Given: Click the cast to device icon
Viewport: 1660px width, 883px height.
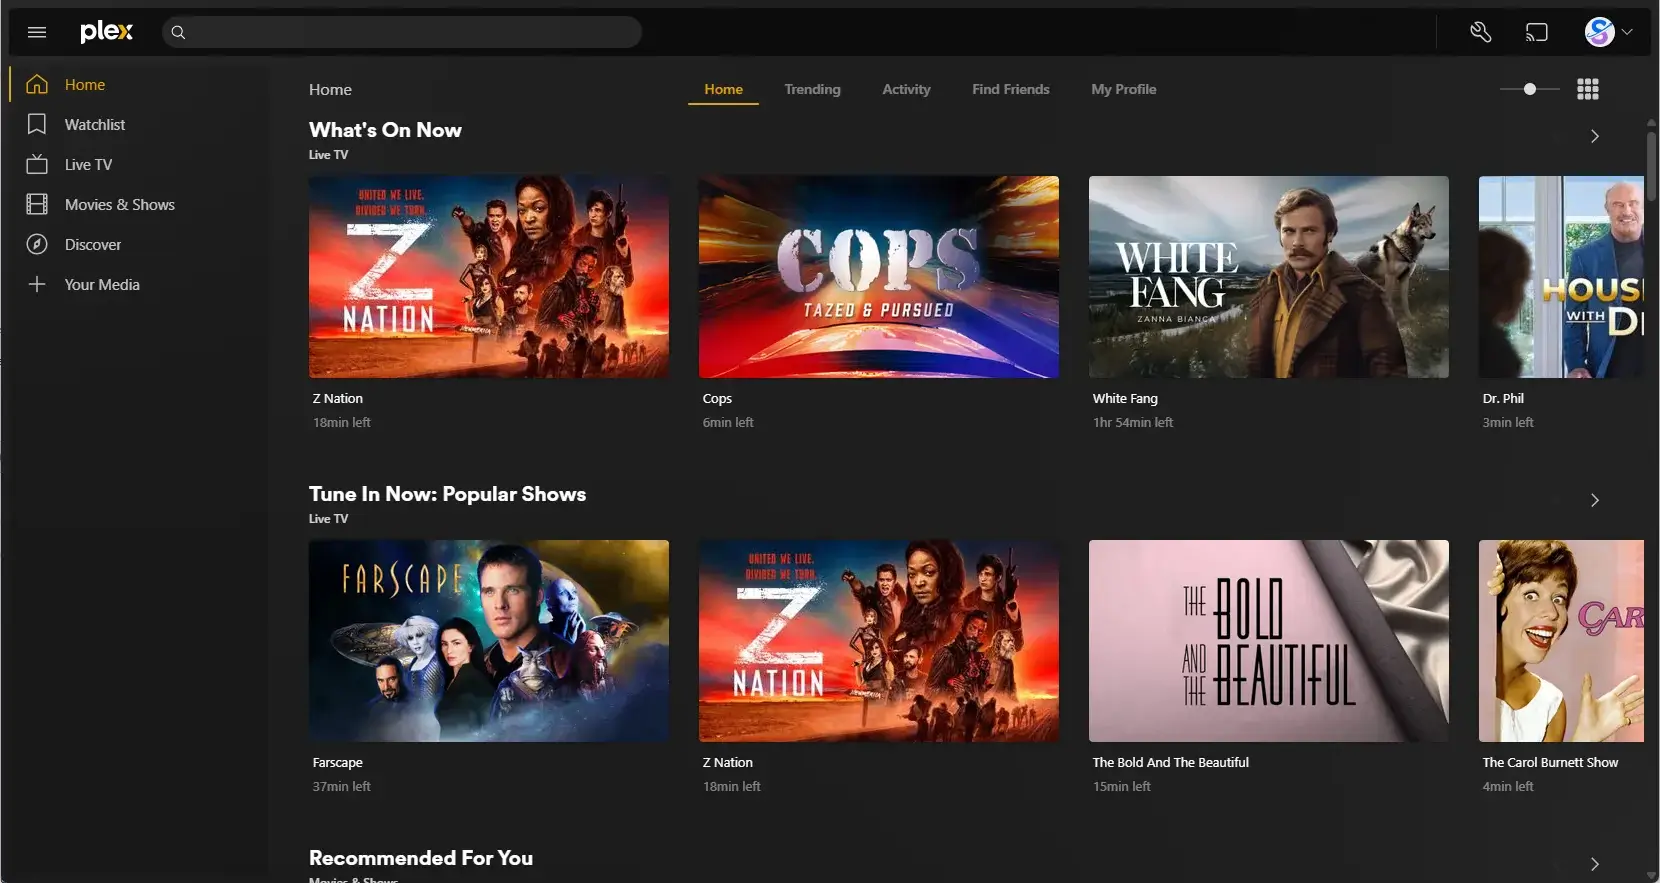Looking at the screenshot, I should pyautogui.click(x=1537, y=32).
